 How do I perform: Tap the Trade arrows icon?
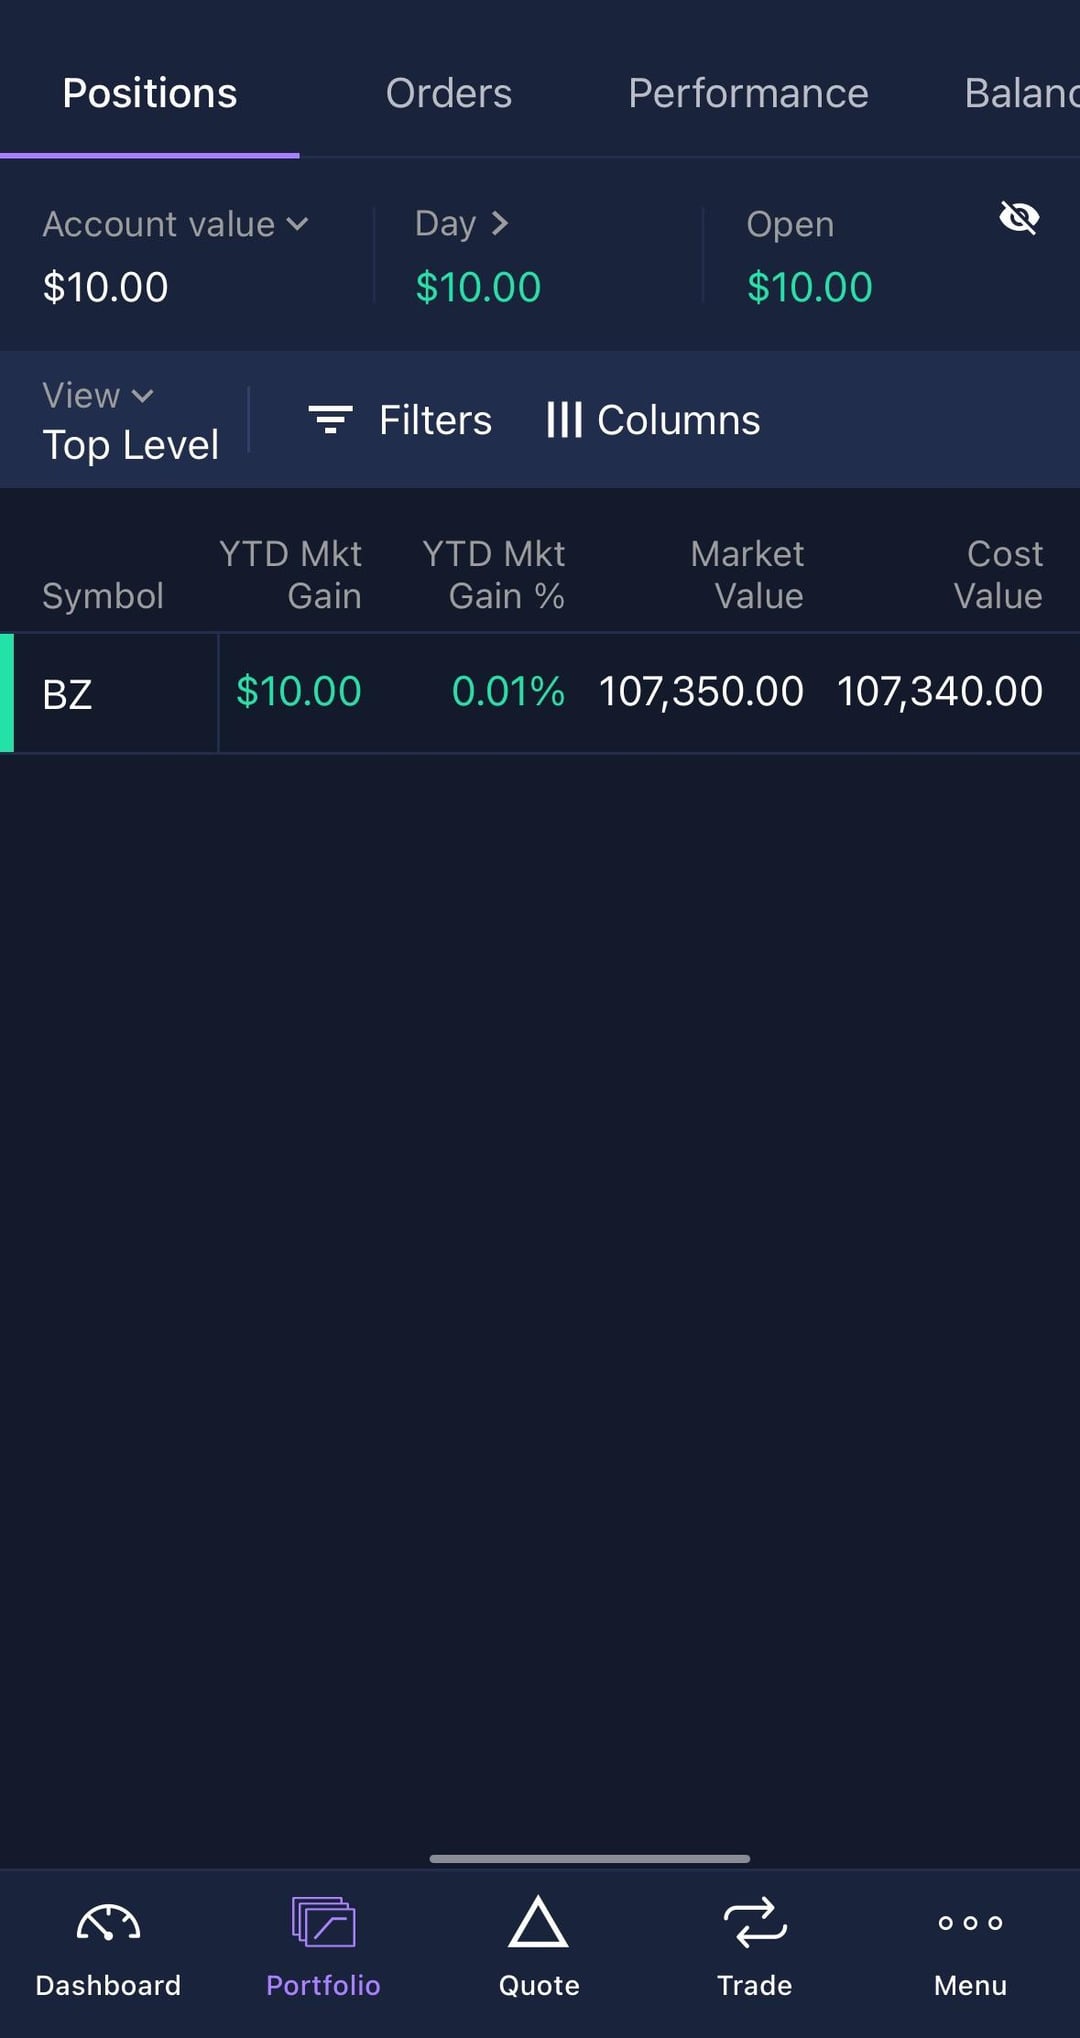click(754, 1922)
